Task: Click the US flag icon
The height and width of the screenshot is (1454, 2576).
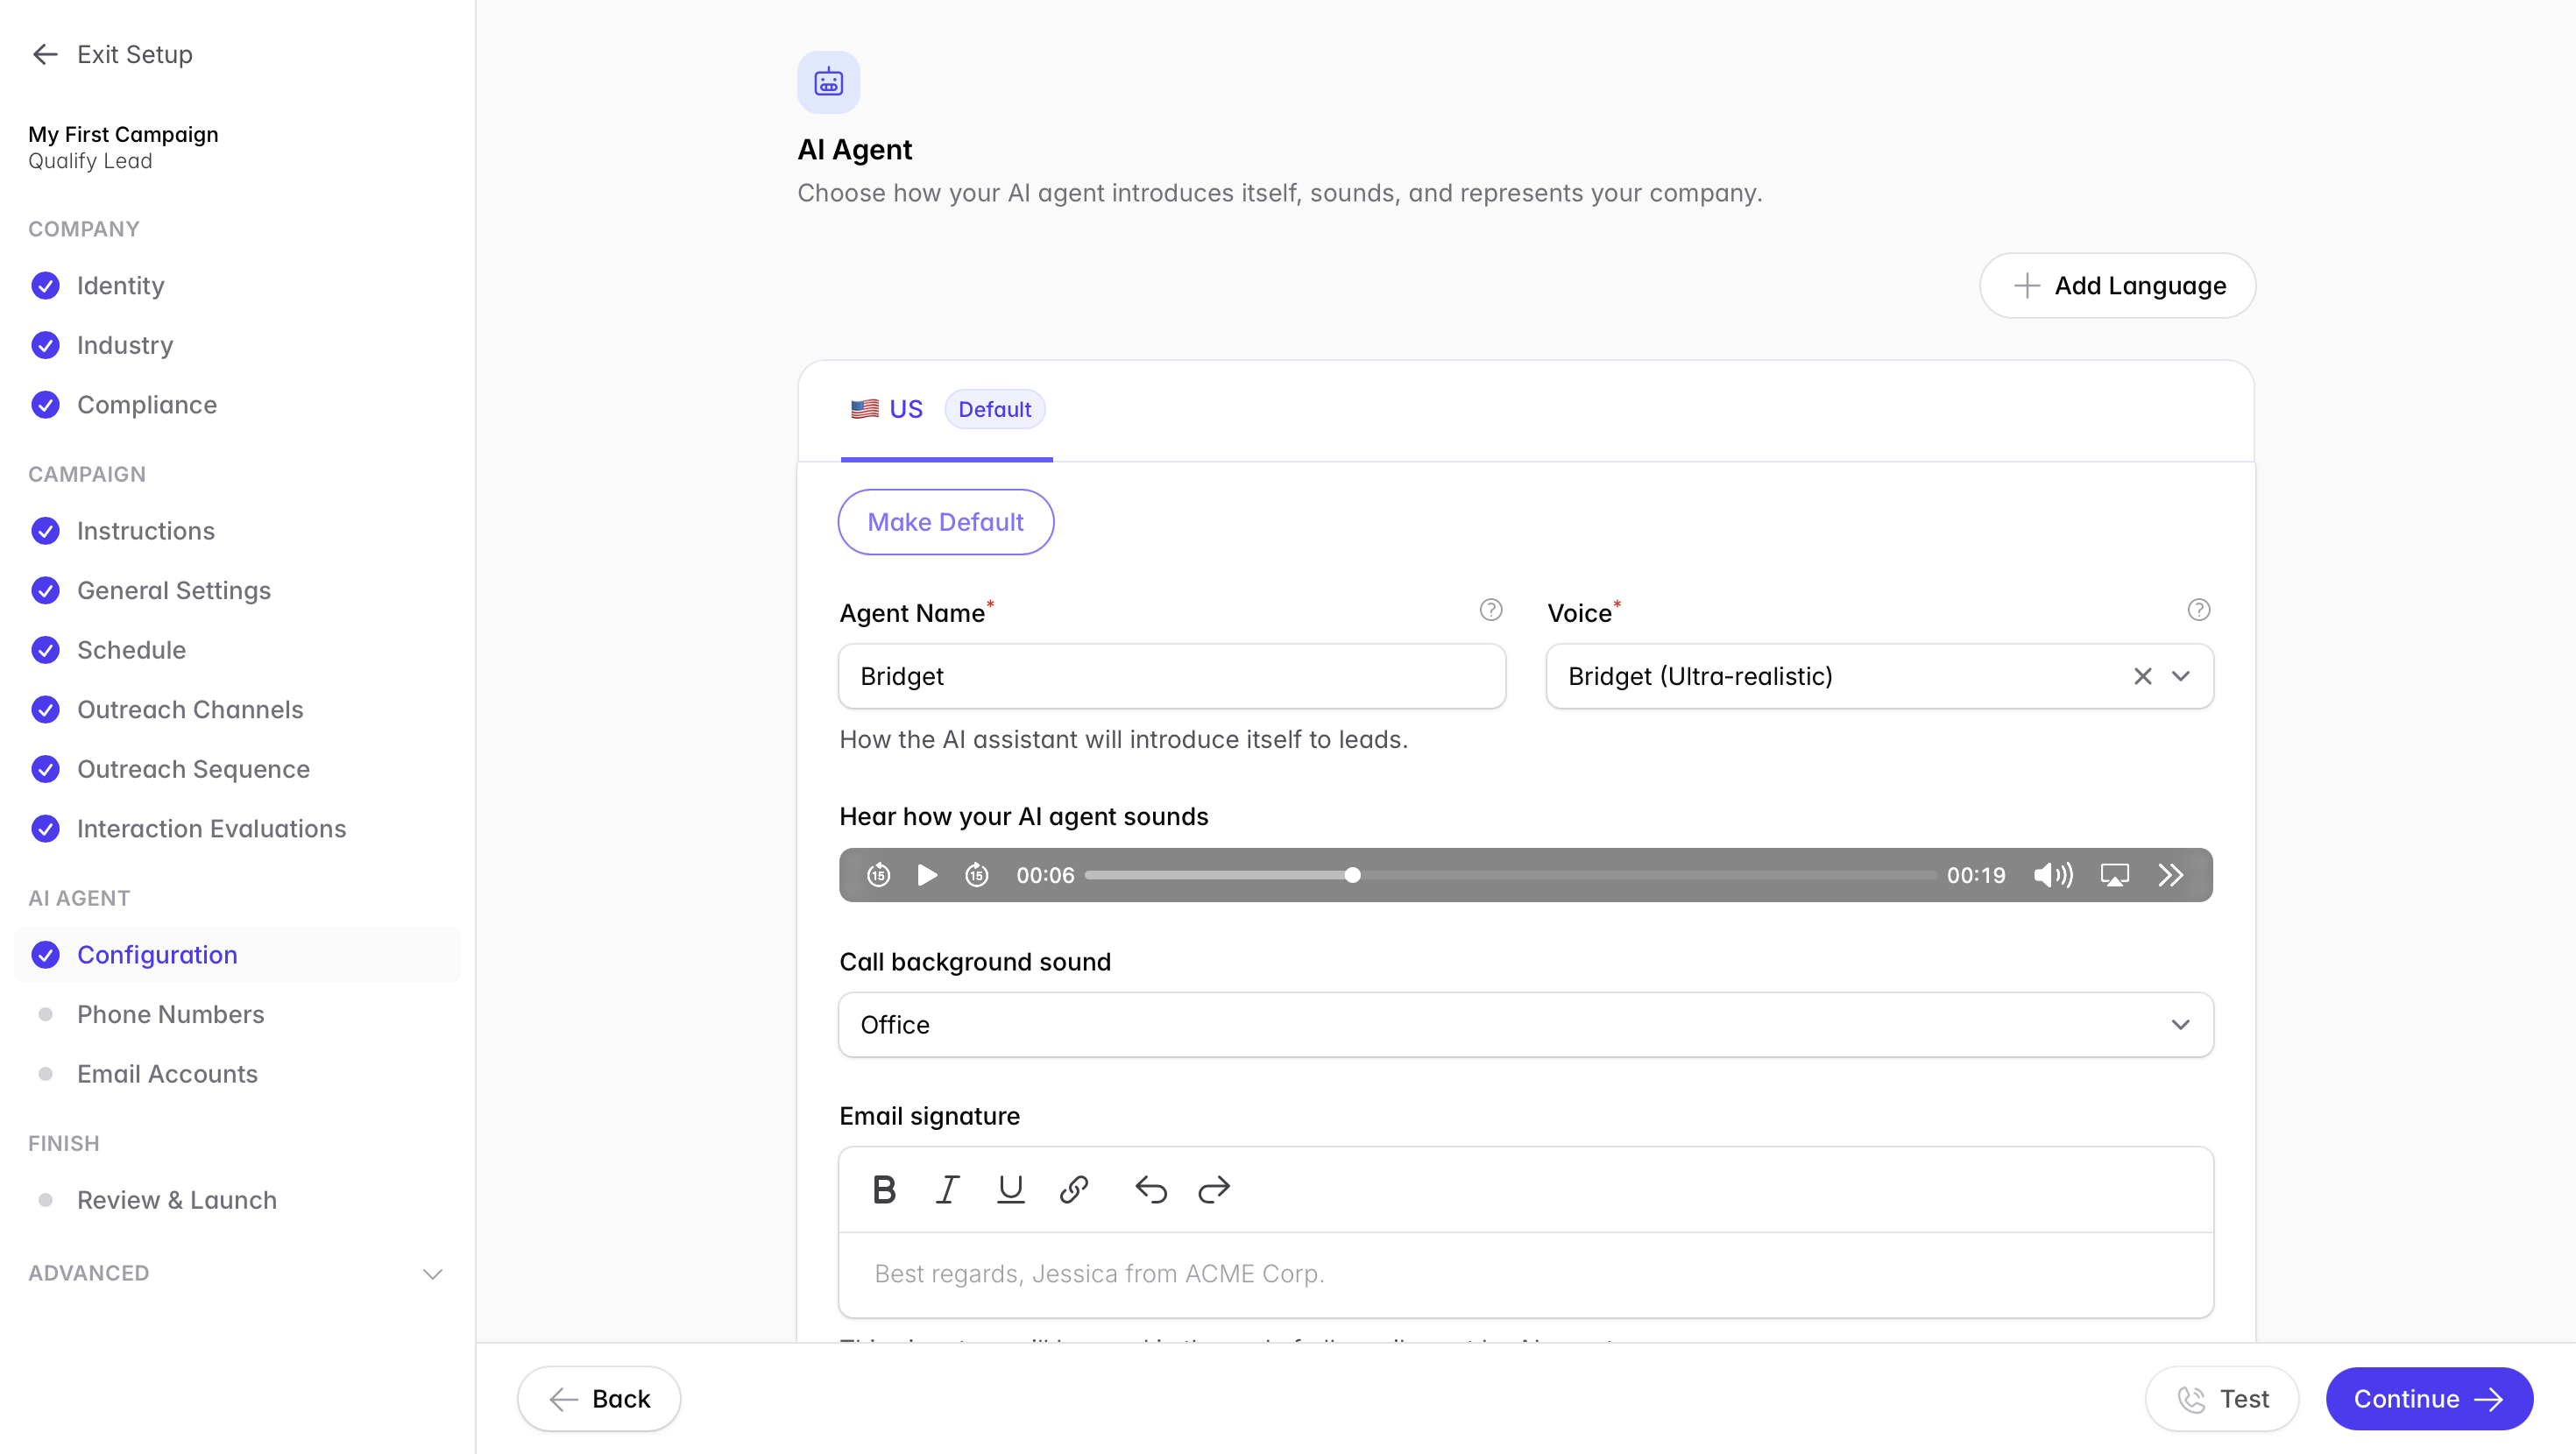Action: point(865,409)
